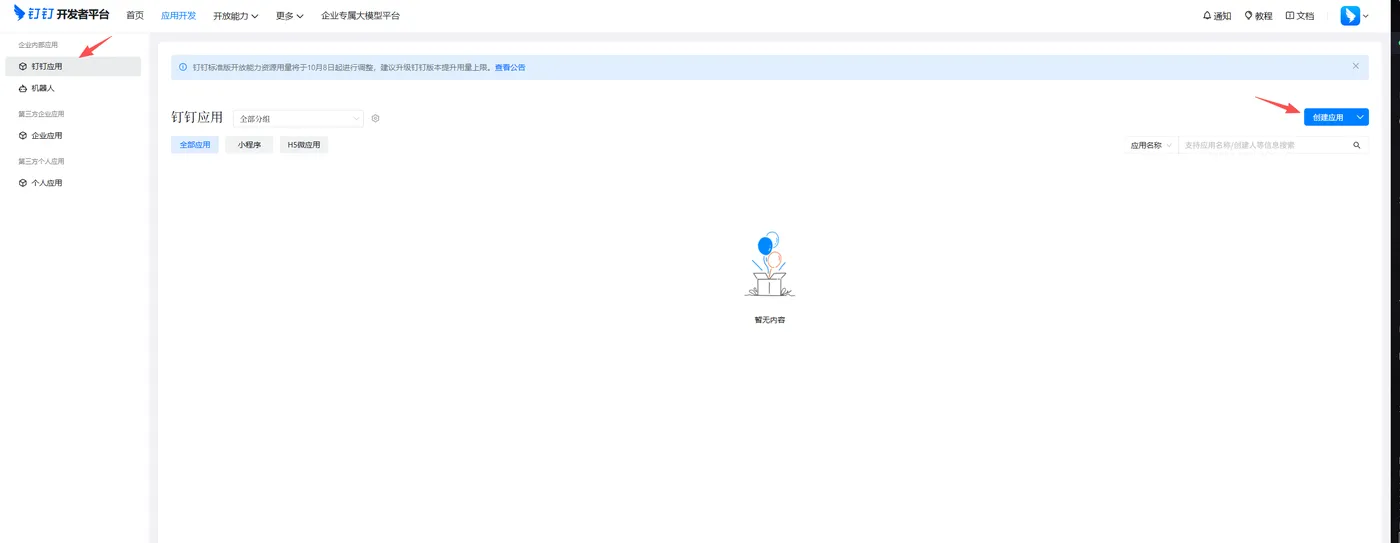This screenshot has width=1400, height=543.
Task: Expand the 创建应用 dropdown arrow
Action: [x=1360, y=117]
